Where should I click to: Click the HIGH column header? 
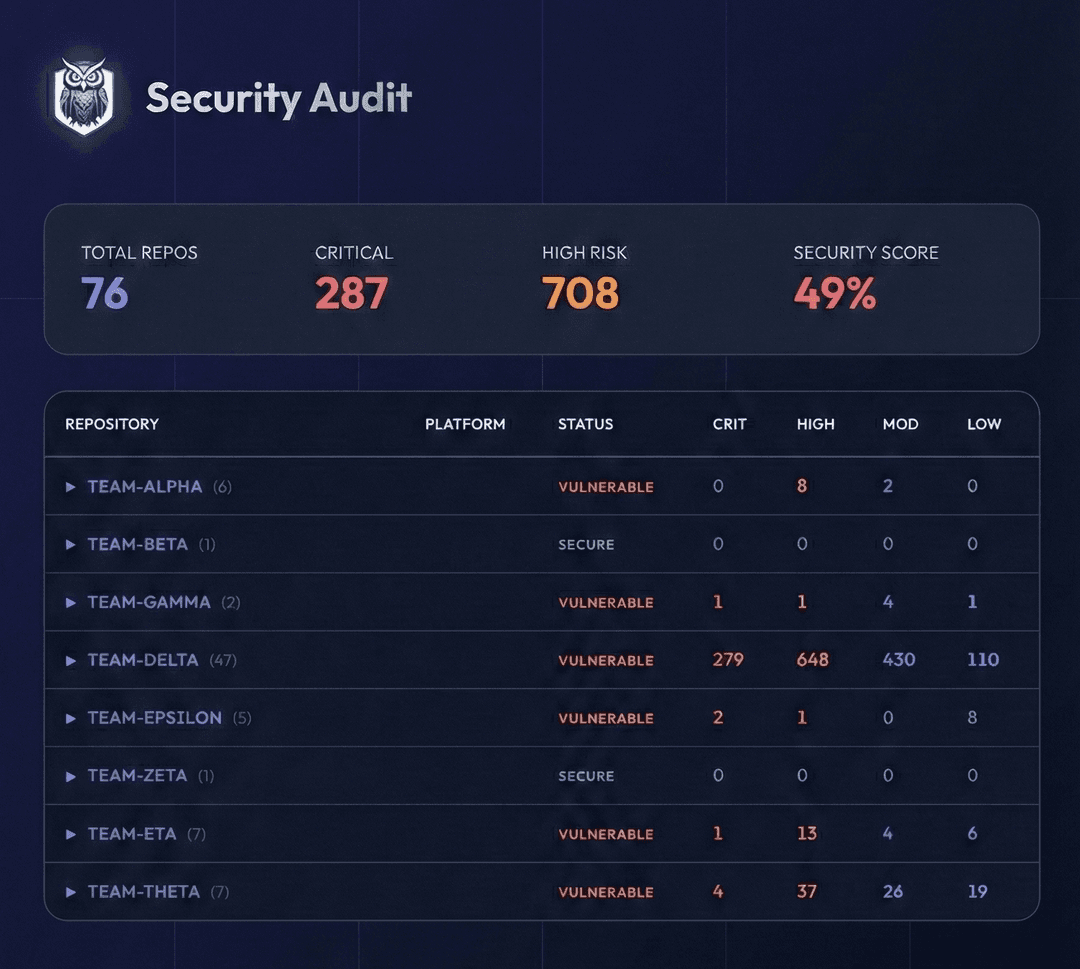815,424
